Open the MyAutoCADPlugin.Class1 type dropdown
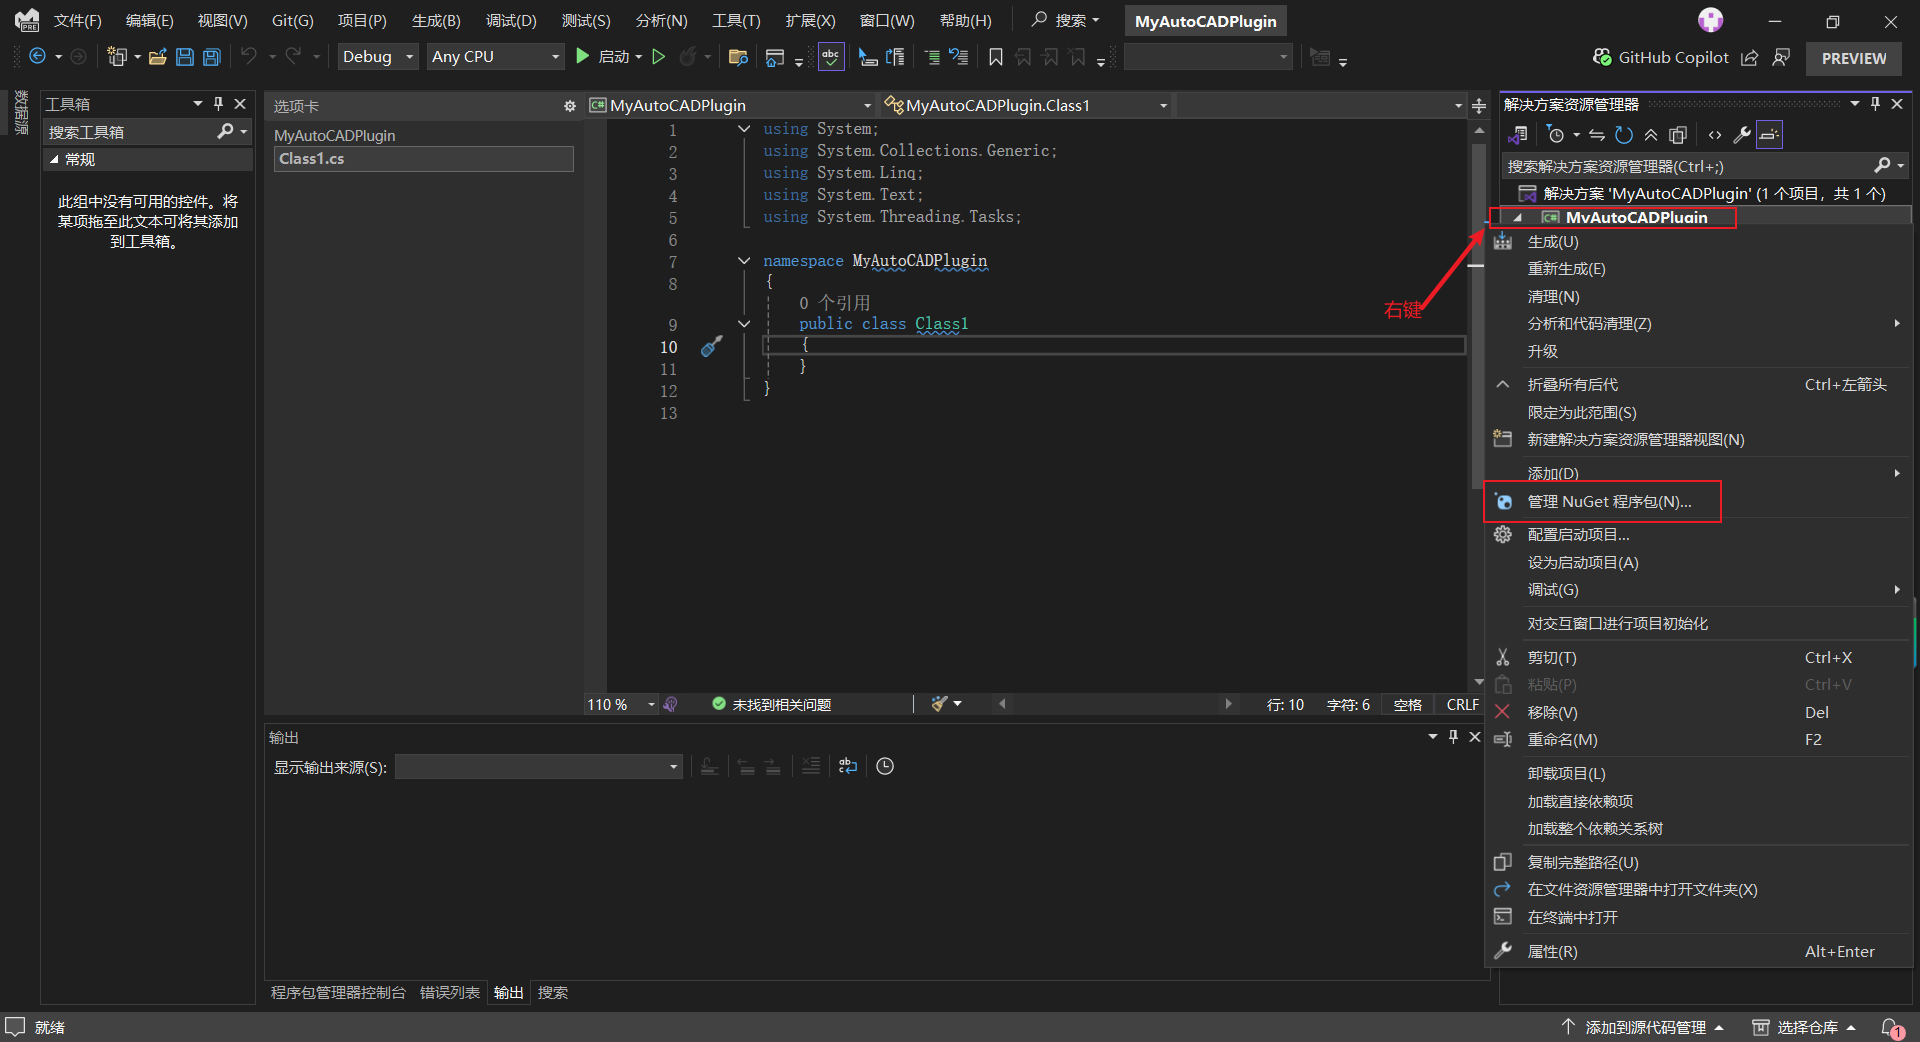 point(1027,105)
